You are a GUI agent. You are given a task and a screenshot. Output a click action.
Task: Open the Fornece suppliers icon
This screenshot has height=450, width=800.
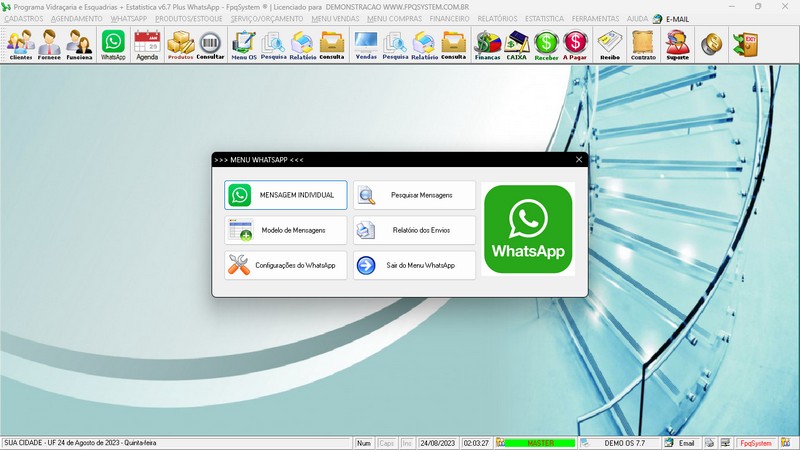pos(49,45)
